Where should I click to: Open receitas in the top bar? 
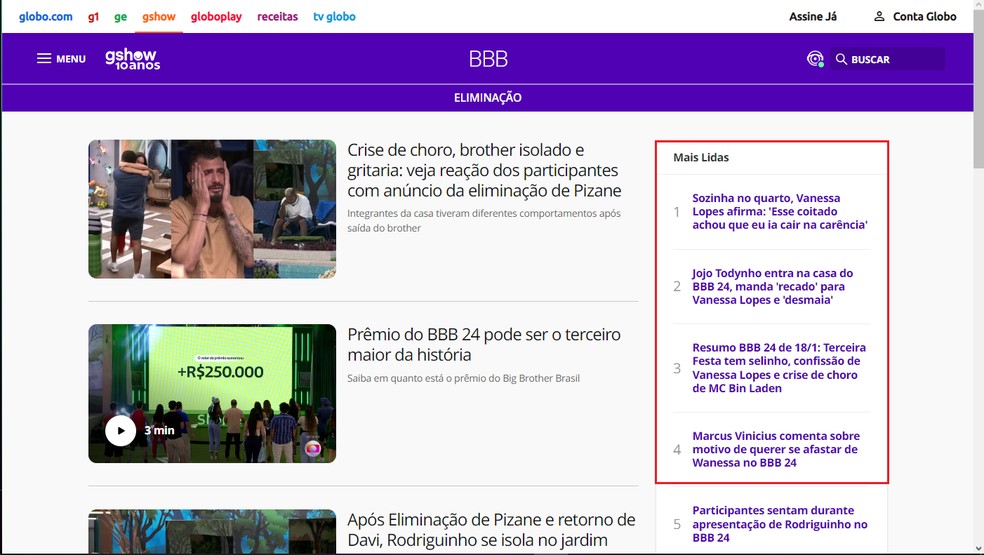[x=277, y=16]
